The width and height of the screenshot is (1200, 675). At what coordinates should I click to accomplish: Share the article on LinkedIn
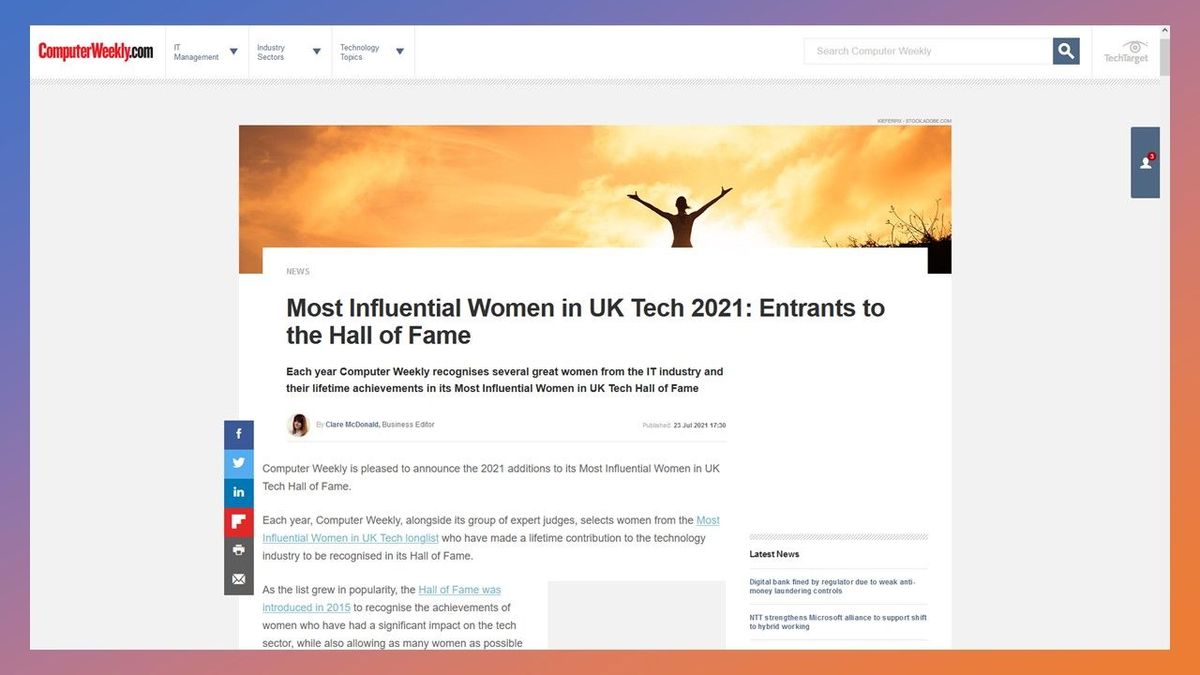click(238, 491)
